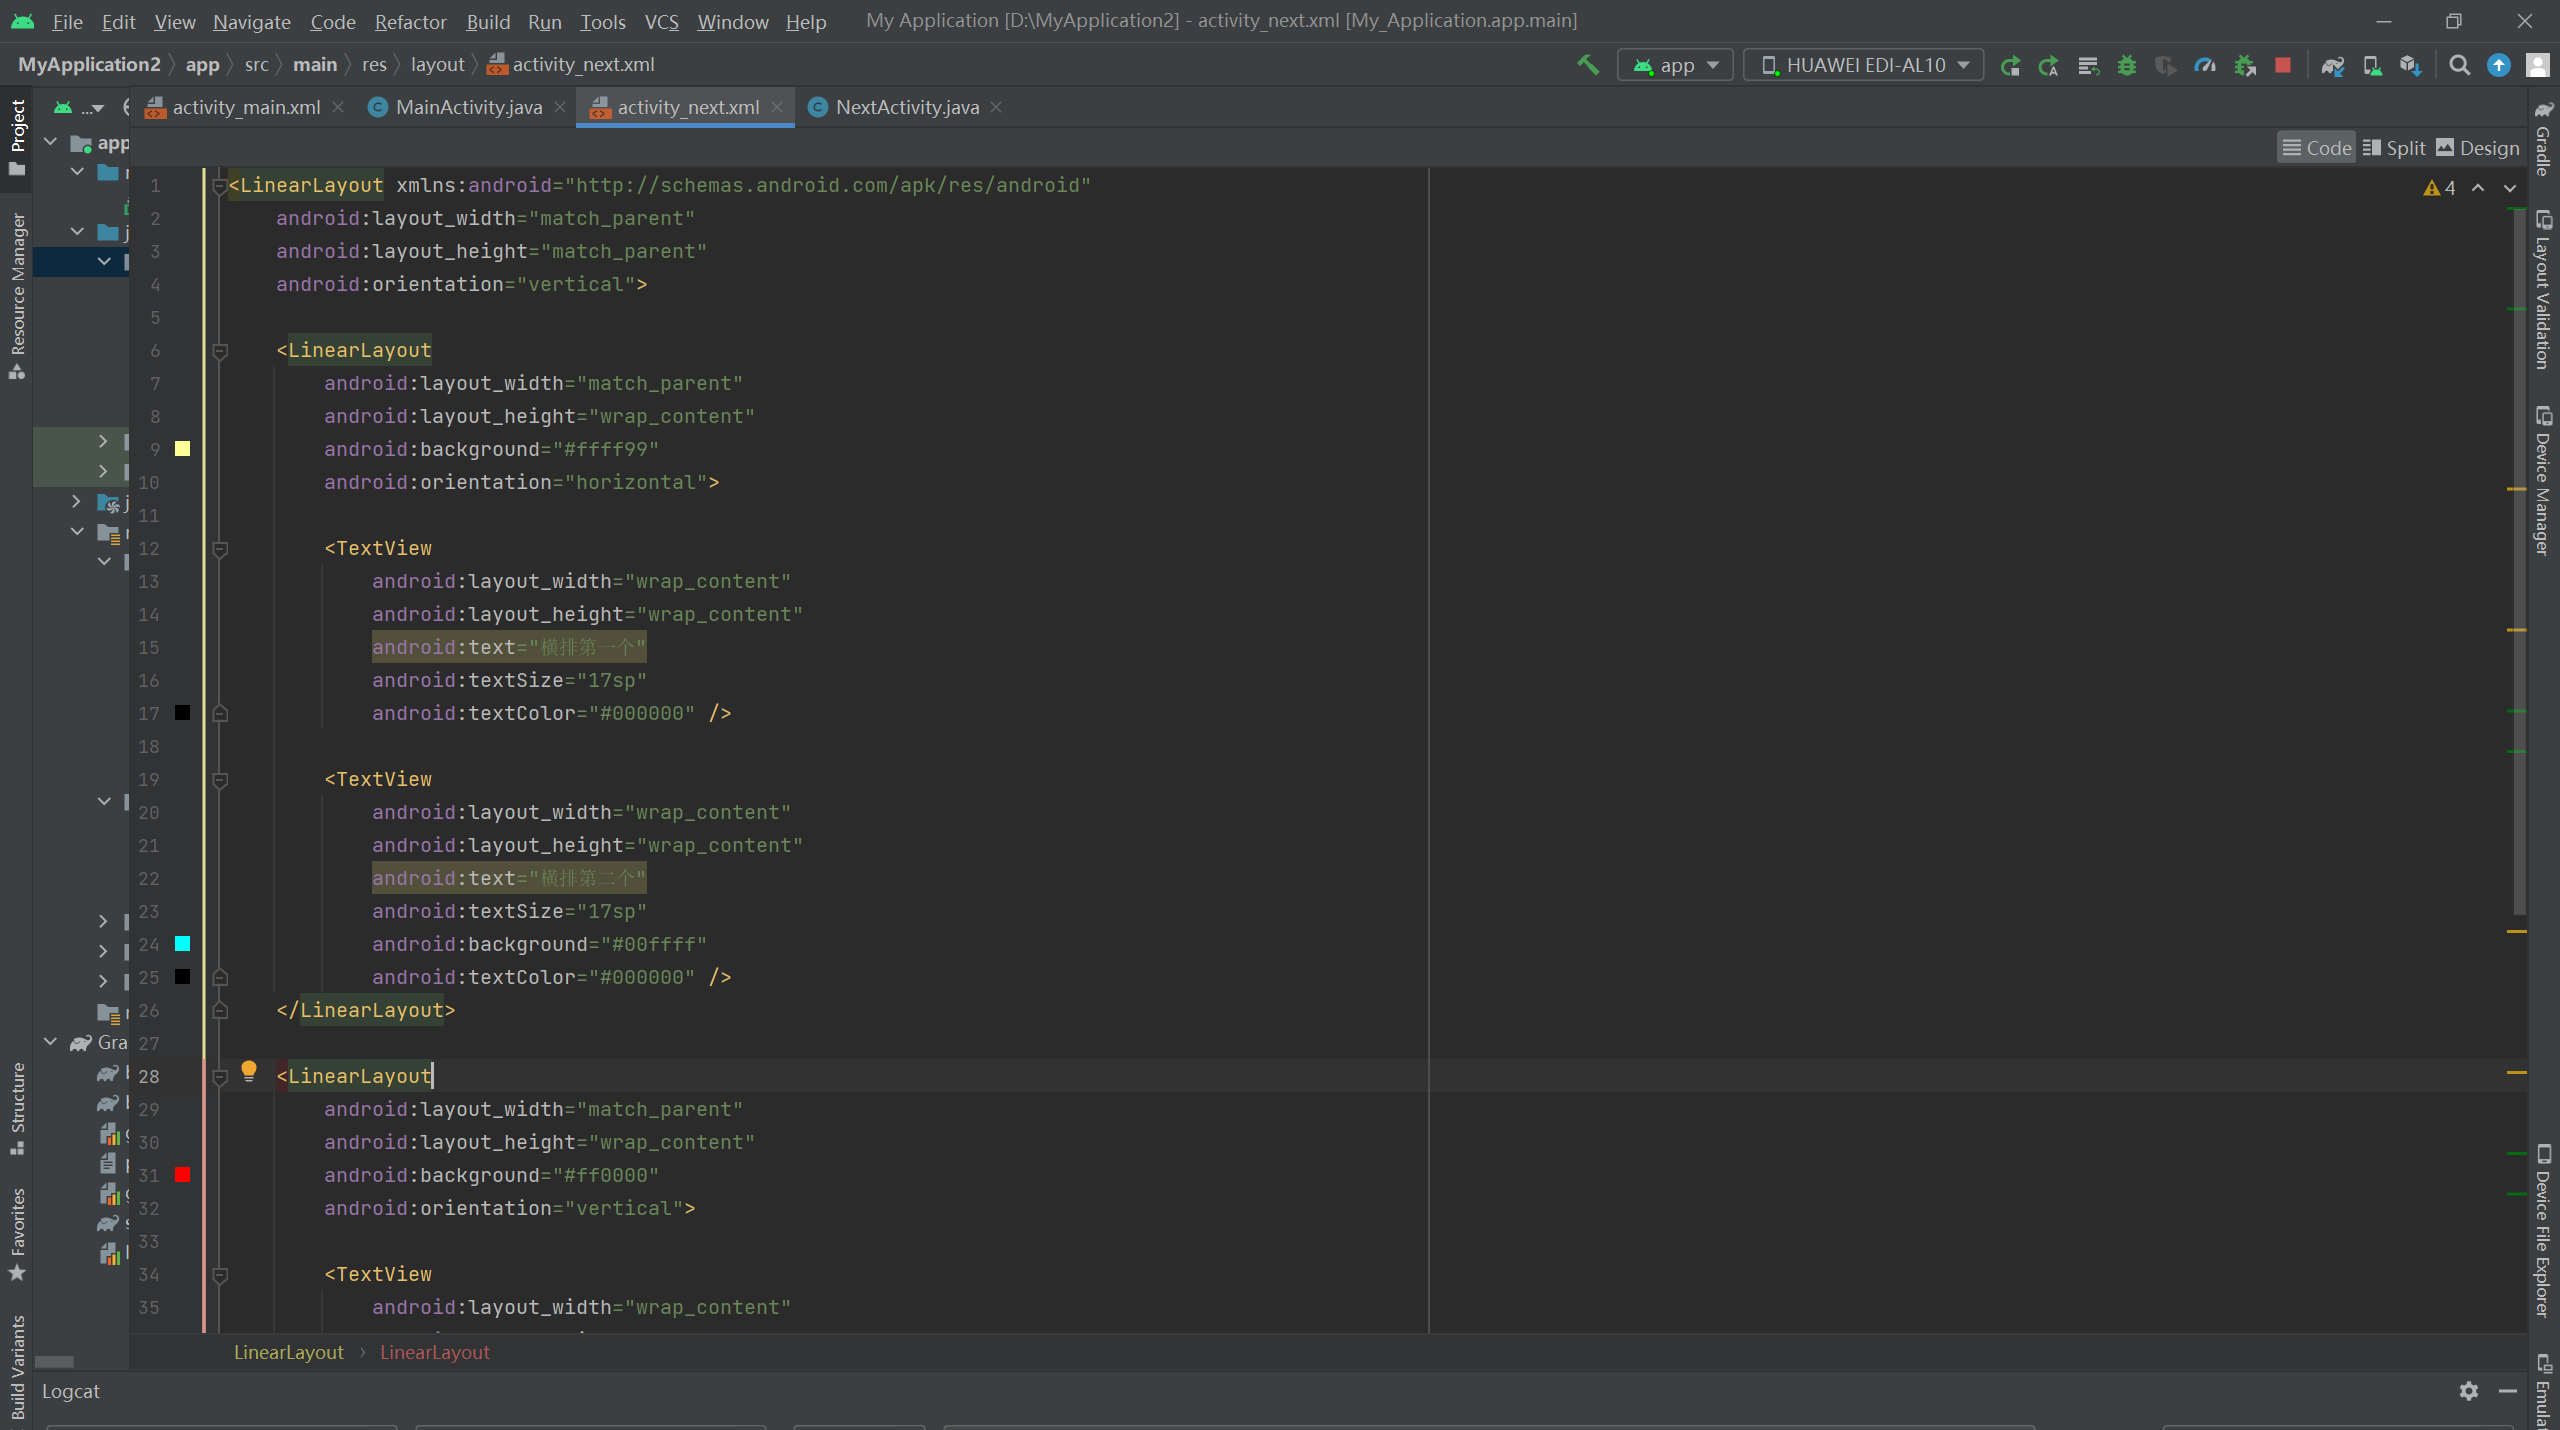The height and width of the screenshot is (1430, 2560).
Task: Switch editor to Design view mode
Action: (x=2478, y=148)
